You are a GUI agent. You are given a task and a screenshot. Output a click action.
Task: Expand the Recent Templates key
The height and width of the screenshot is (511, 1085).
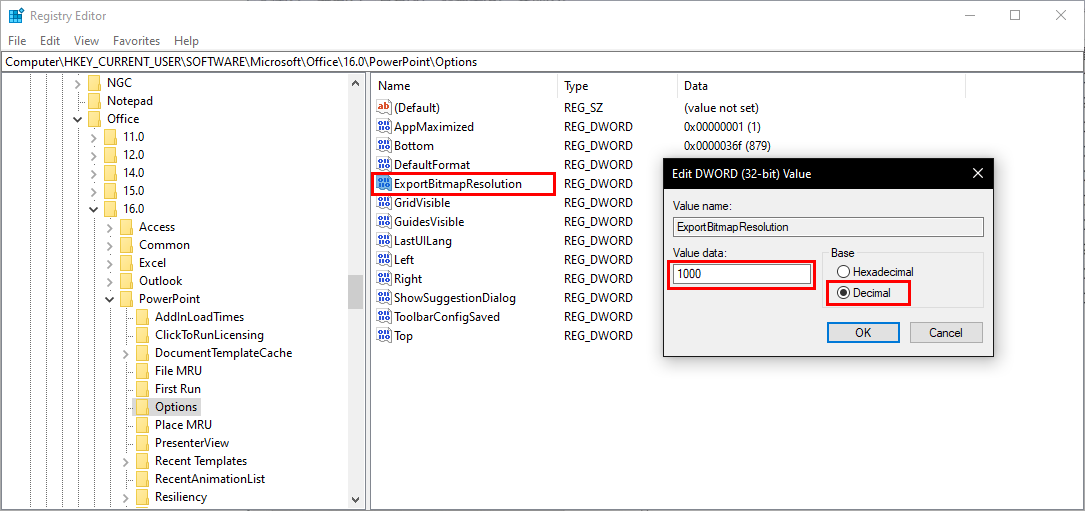126,461
